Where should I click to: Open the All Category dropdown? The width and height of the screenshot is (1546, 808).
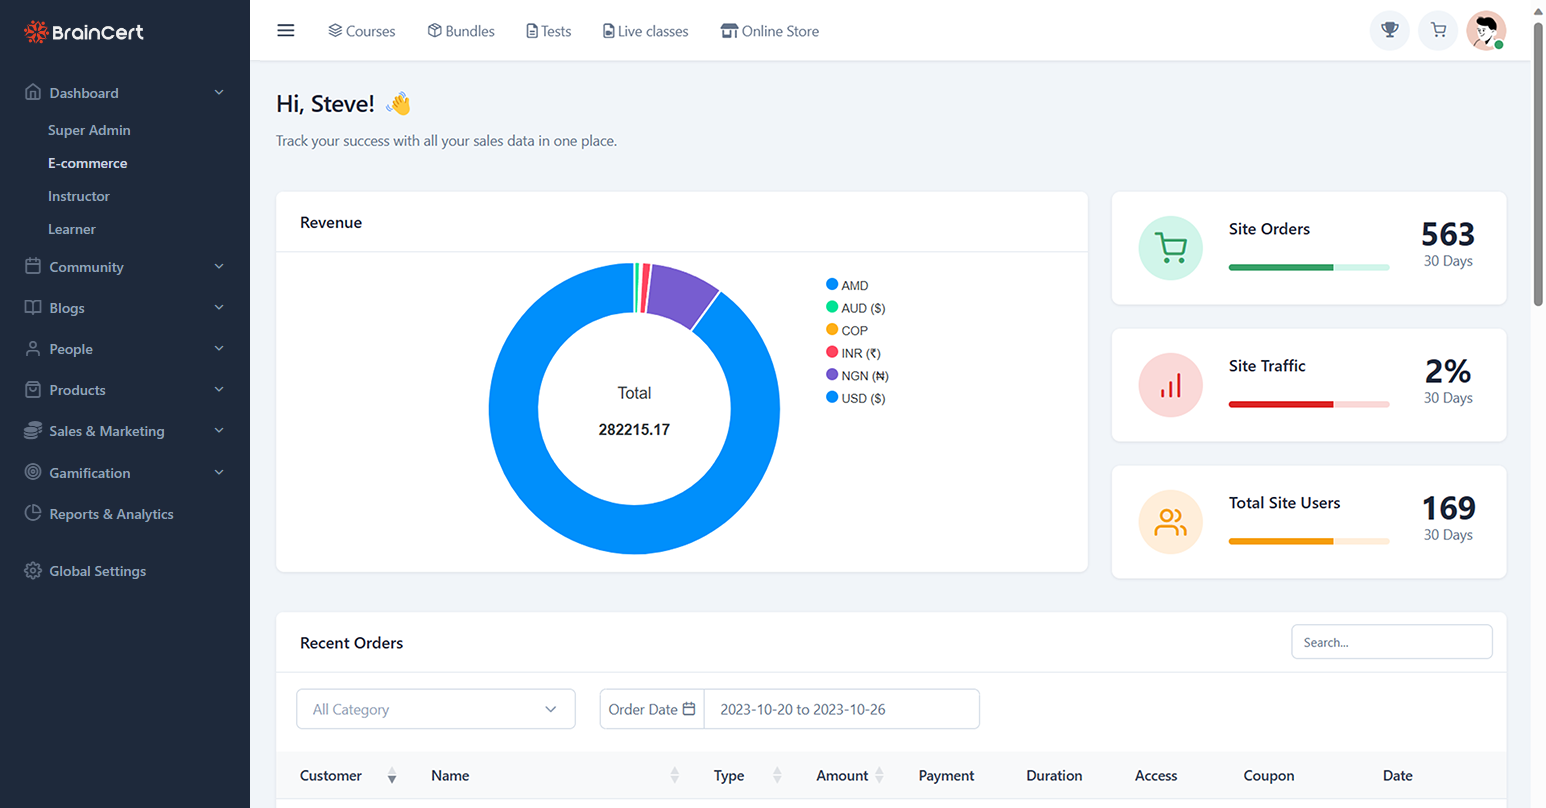(x=435, y=708)
